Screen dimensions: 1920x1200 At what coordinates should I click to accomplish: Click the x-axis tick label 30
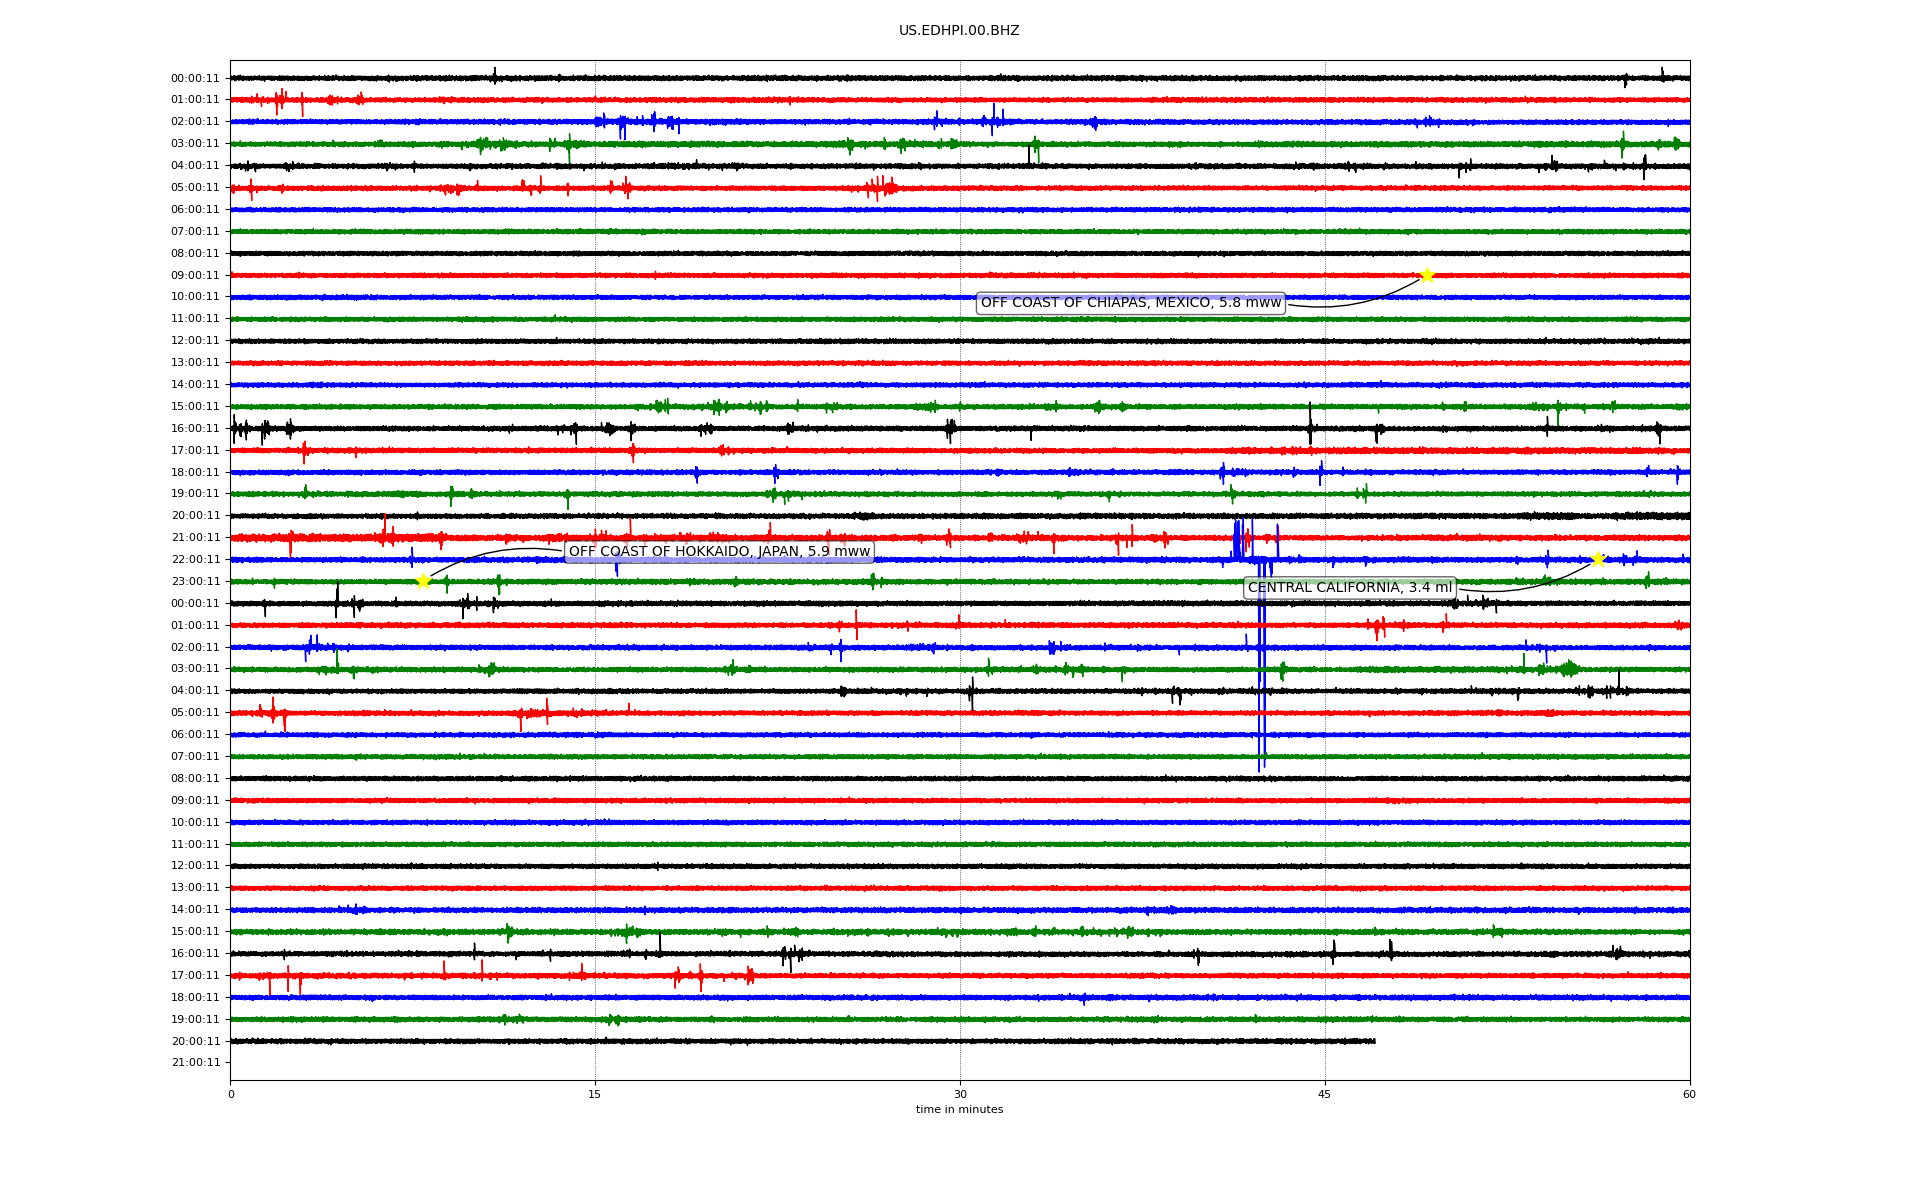click(x=960, y=1094)
